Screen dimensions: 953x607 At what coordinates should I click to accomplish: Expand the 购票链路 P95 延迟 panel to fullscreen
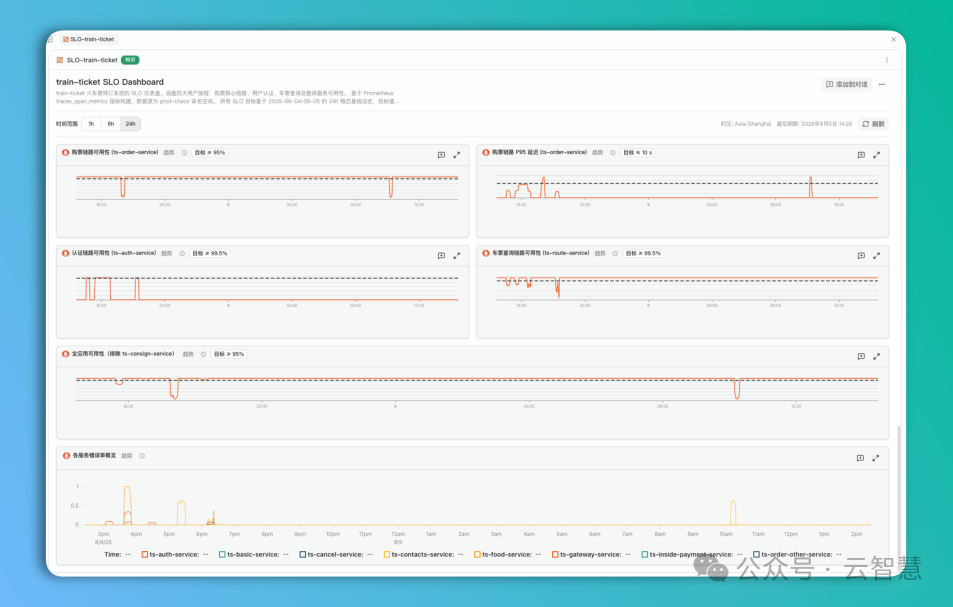point(876,155)
